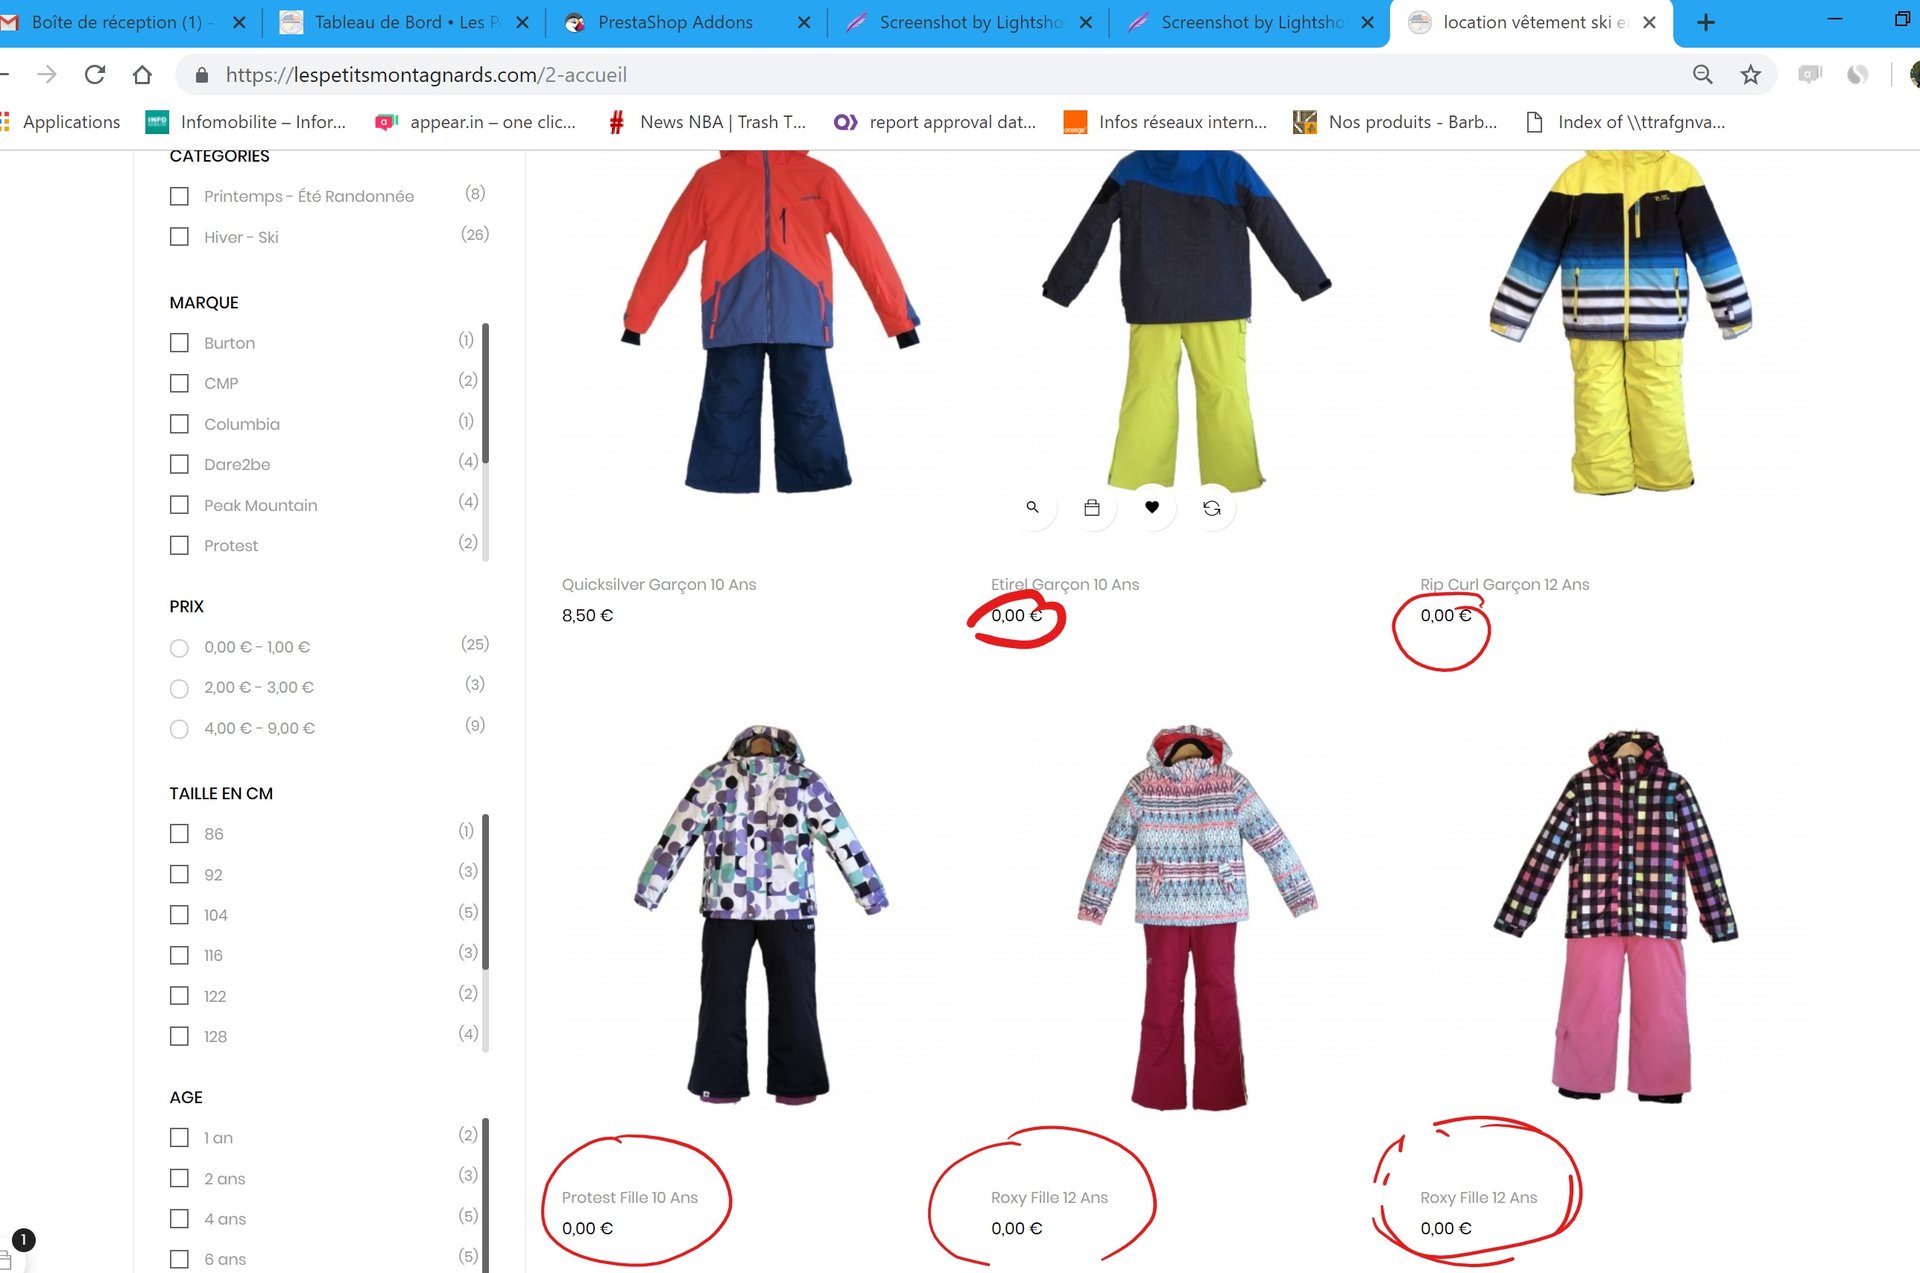Open Protest Fille 10 Ans product link

[630, 1198]
